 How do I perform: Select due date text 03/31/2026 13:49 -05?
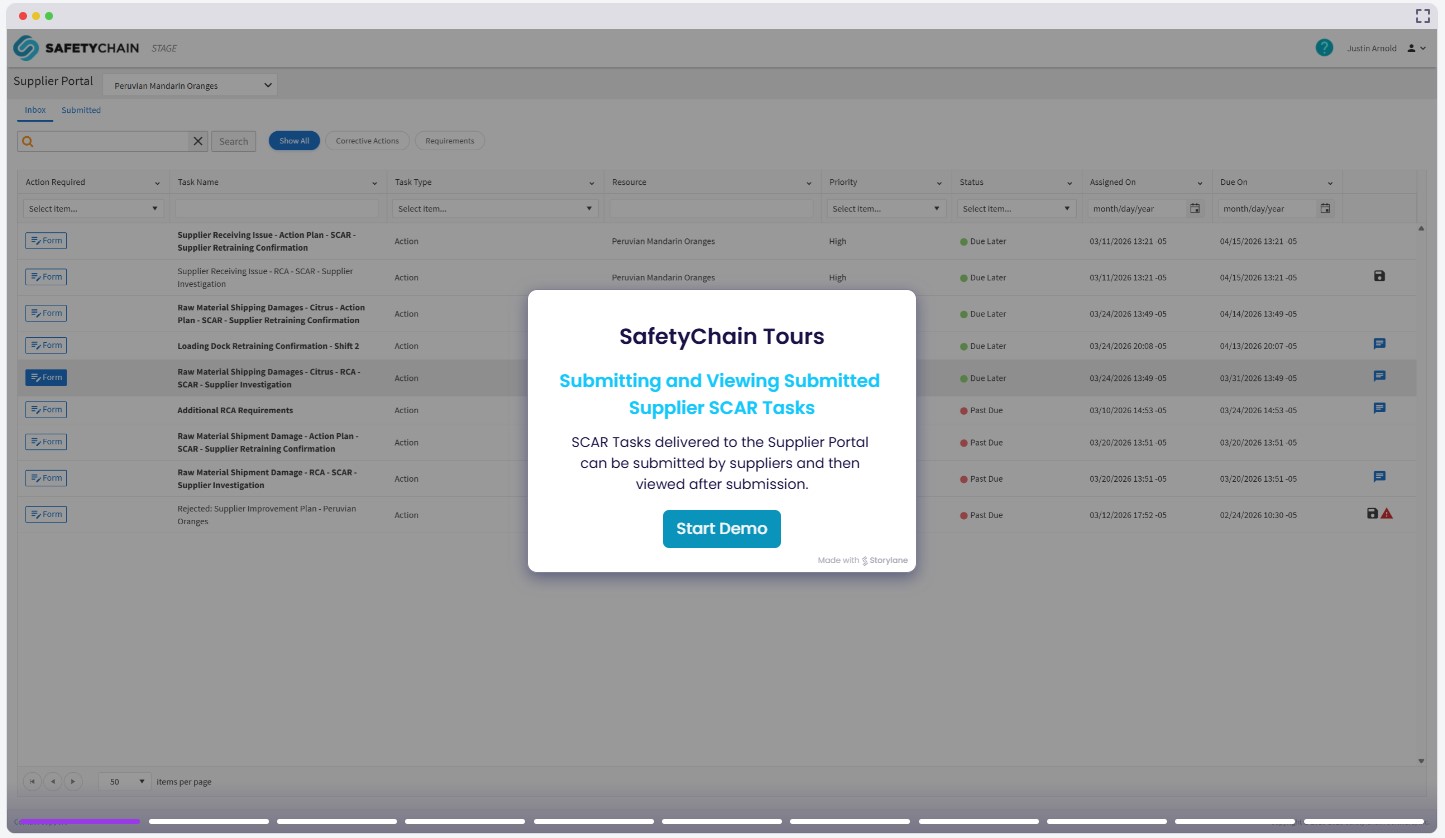1258,378
